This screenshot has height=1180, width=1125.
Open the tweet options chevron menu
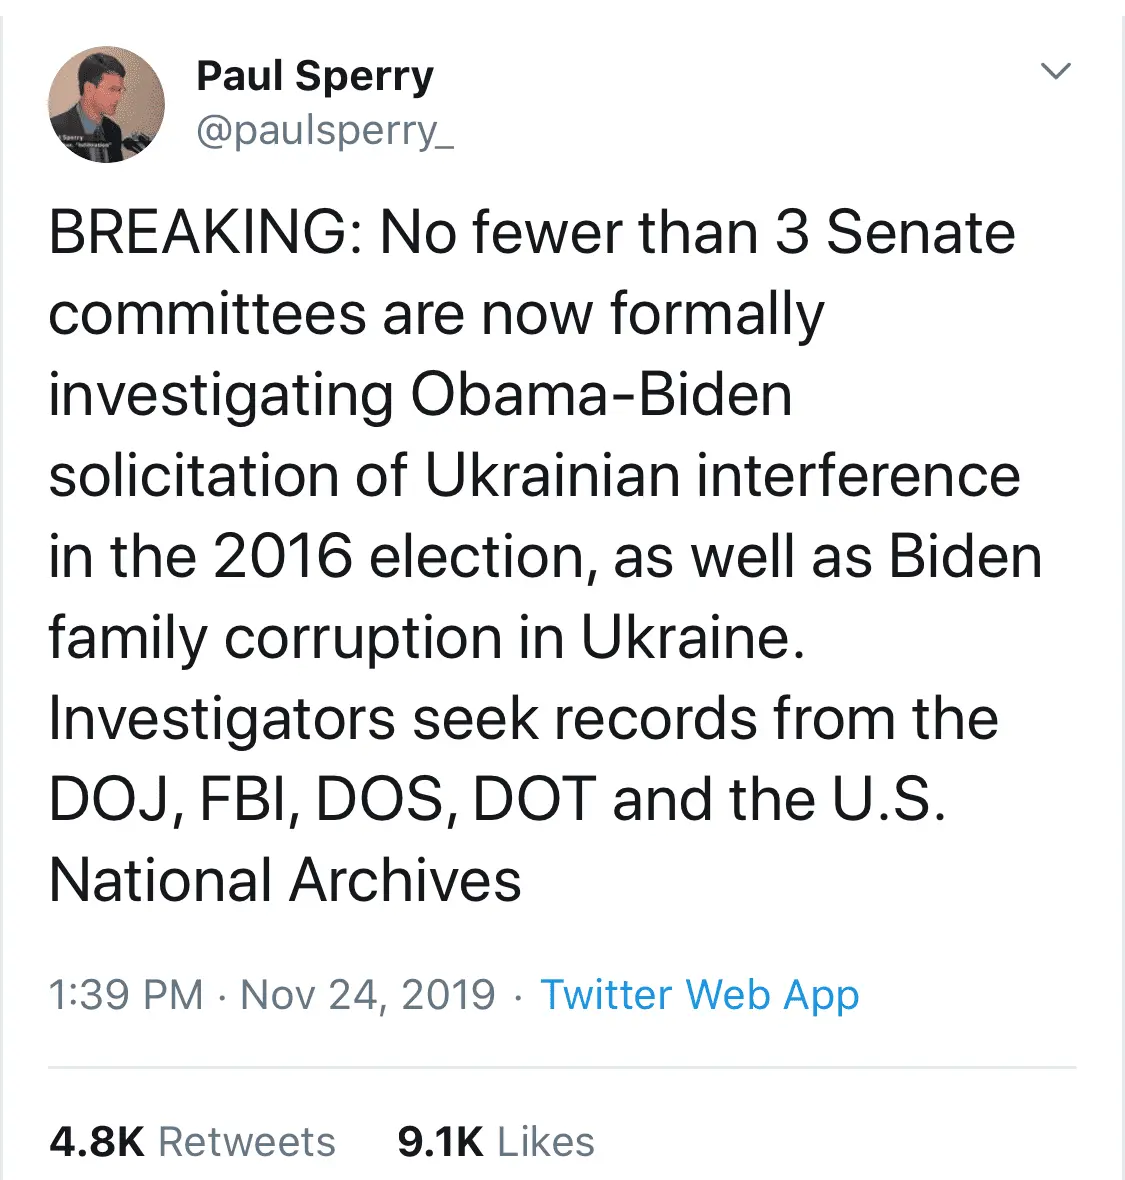pyautogui.click(x=1056, y=72)
